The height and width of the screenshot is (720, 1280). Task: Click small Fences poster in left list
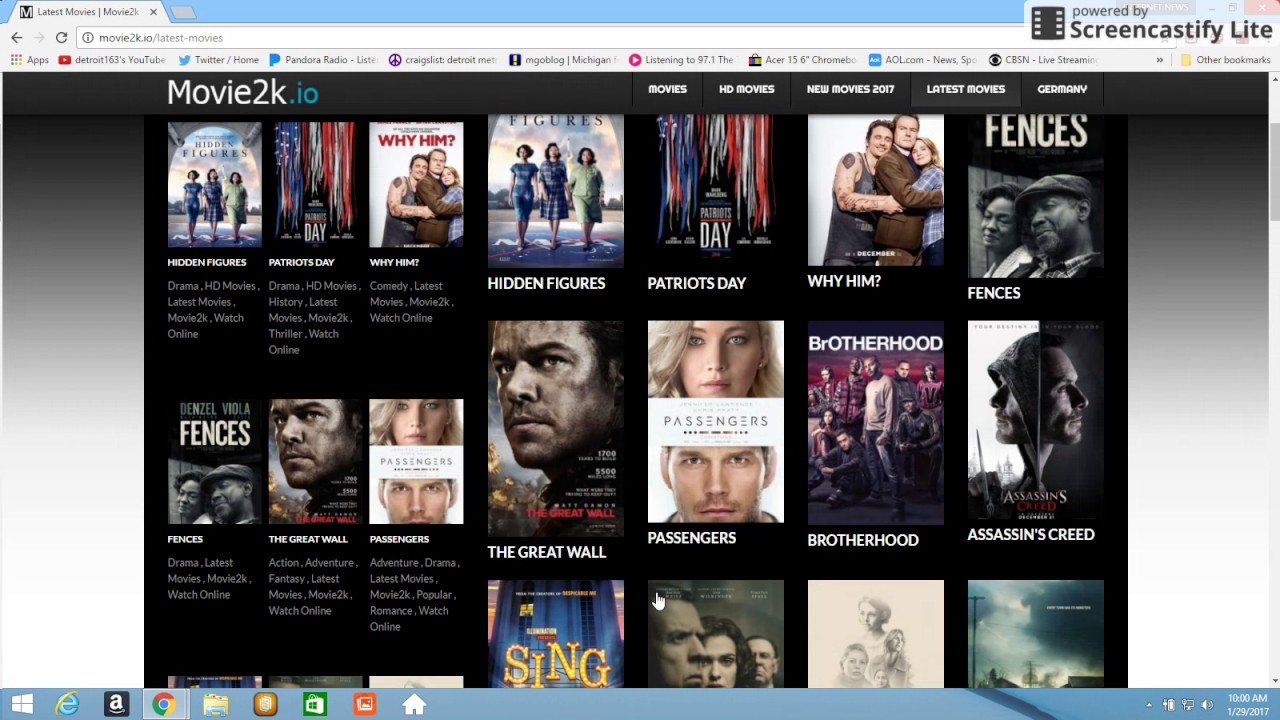[214, 461]
